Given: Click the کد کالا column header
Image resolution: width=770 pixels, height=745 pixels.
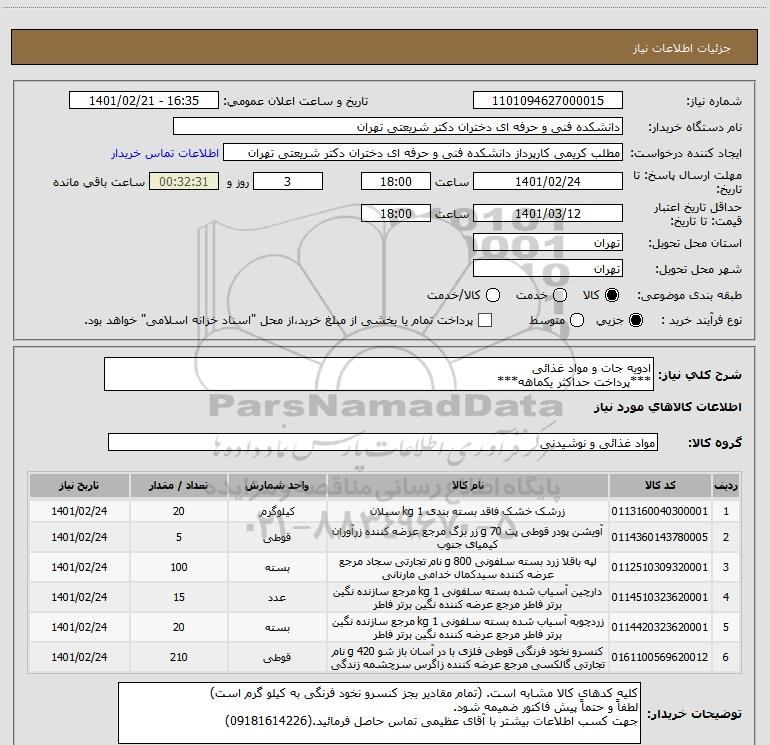Looking at the screenshot, I should tap(660, 486).
